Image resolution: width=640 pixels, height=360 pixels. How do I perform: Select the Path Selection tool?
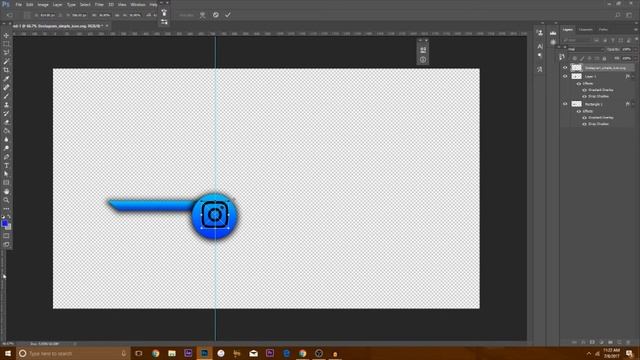click(x=6, y=174)
